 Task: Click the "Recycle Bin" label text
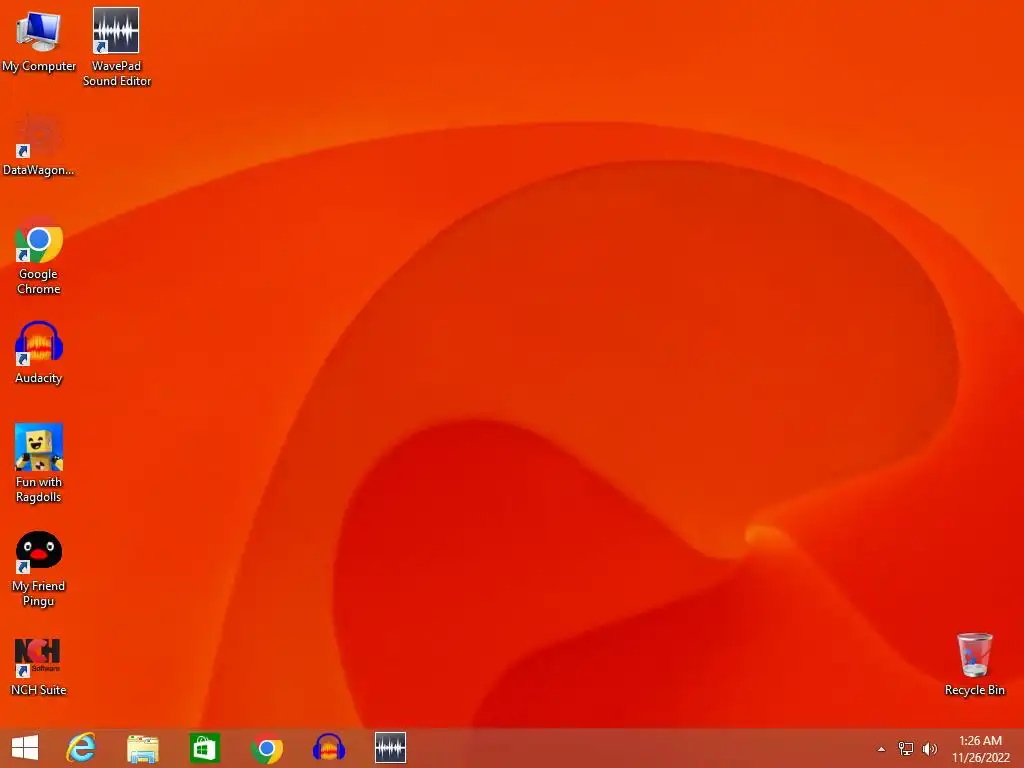974,690
